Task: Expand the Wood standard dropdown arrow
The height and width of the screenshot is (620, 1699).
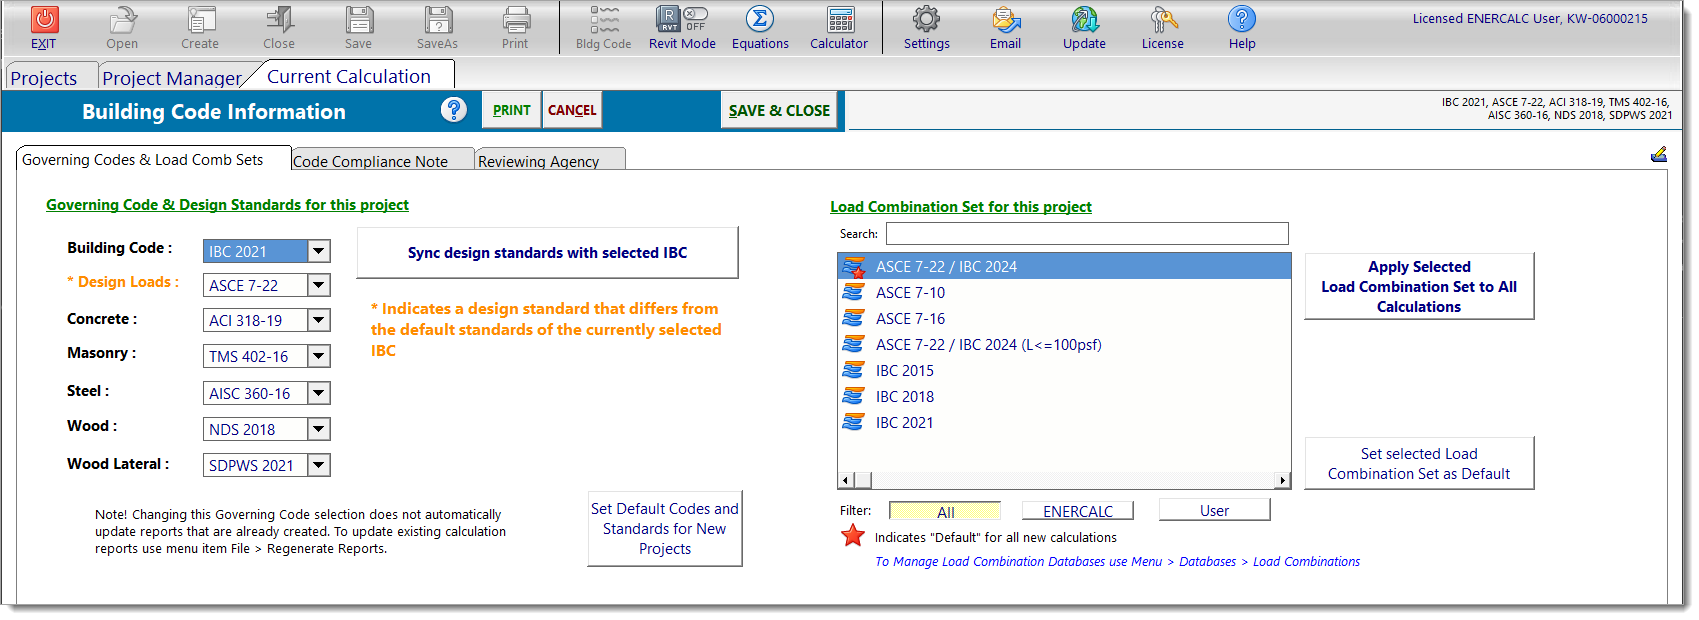Action: click(319, 429)
